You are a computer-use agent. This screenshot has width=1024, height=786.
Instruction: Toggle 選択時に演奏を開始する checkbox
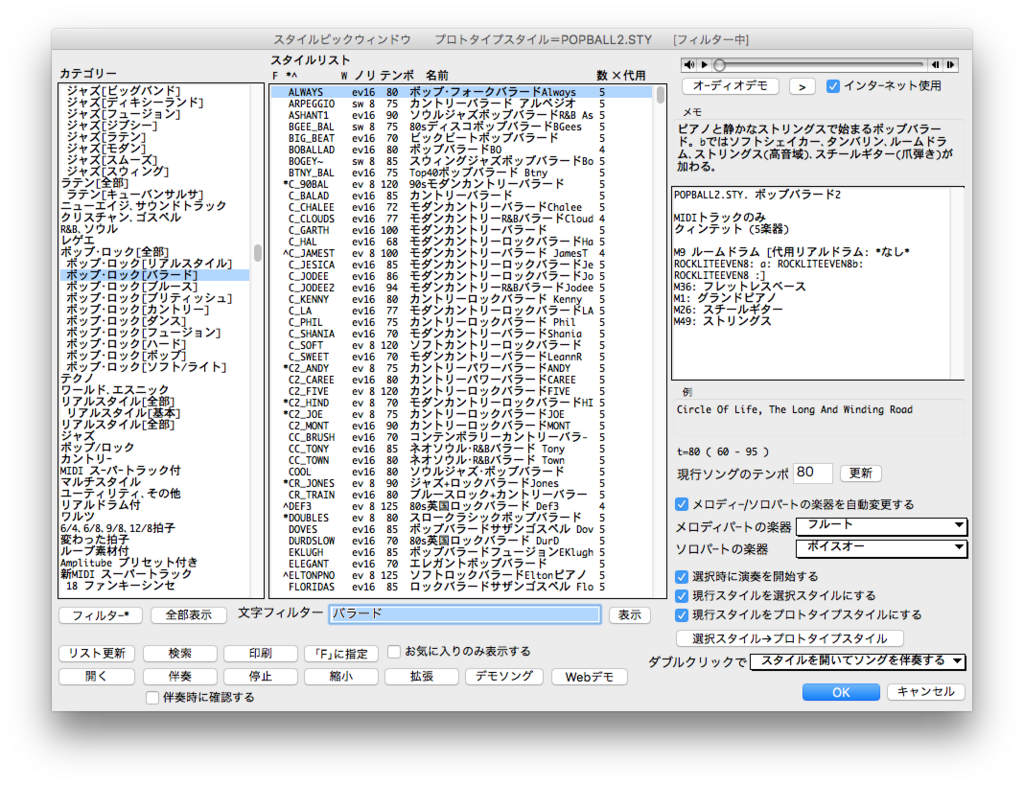681,576
